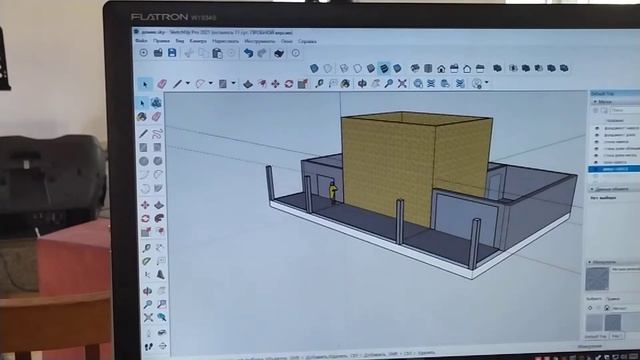This screenshot has height=360, width=640.
Task: Select 3D Text tool in Large Tool Set
Action: point(160,275)
